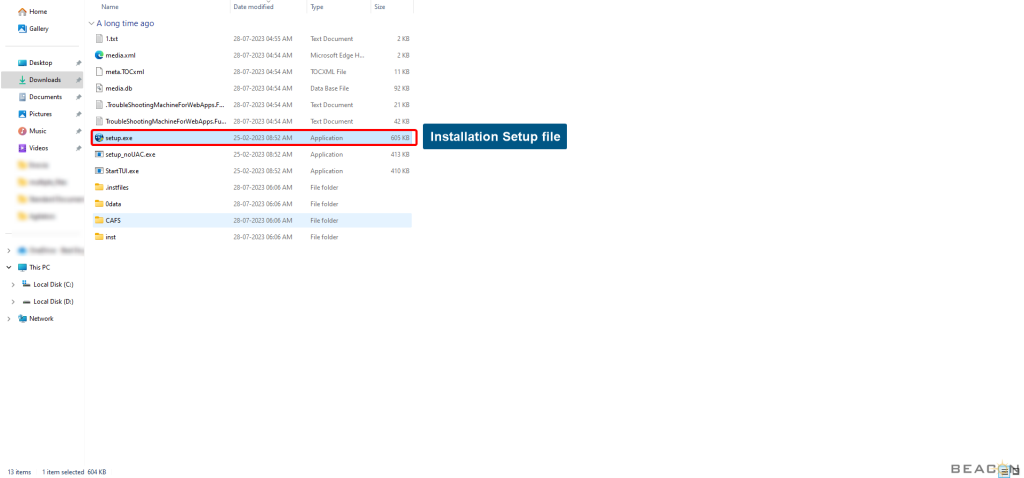This screenshot has width=1024, height=478.
Task: Select Network in the navigation pane
Action: click(41, 319)
